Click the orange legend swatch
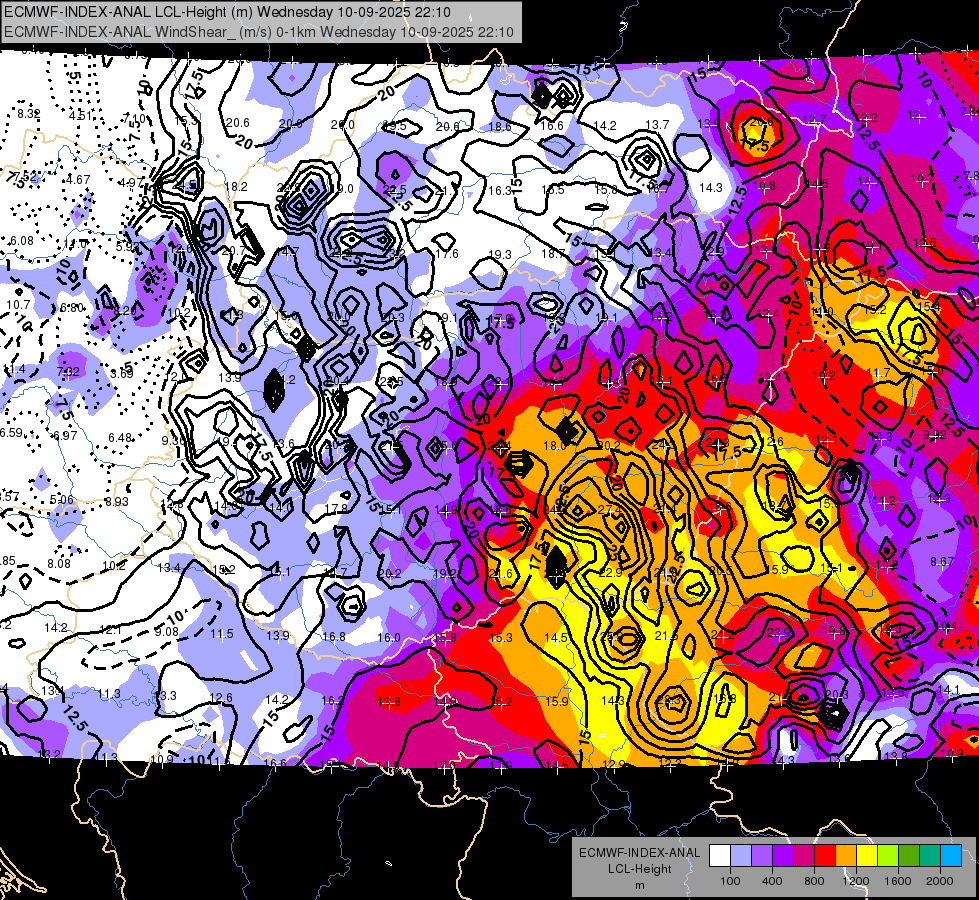The width and height of the screenshot is (979, 900). [845, 856]
